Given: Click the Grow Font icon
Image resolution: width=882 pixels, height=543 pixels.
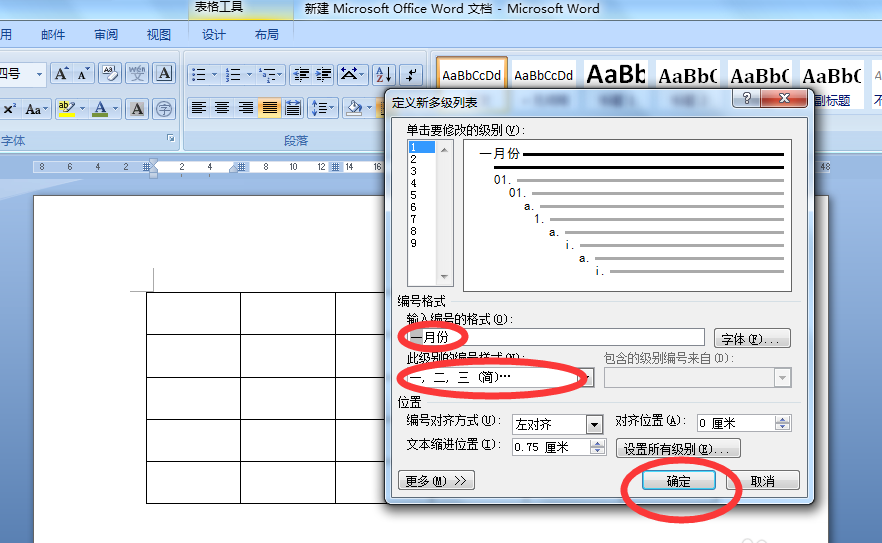Looking at the screenshot, I should pyautogui.click(x=61, y=74).
